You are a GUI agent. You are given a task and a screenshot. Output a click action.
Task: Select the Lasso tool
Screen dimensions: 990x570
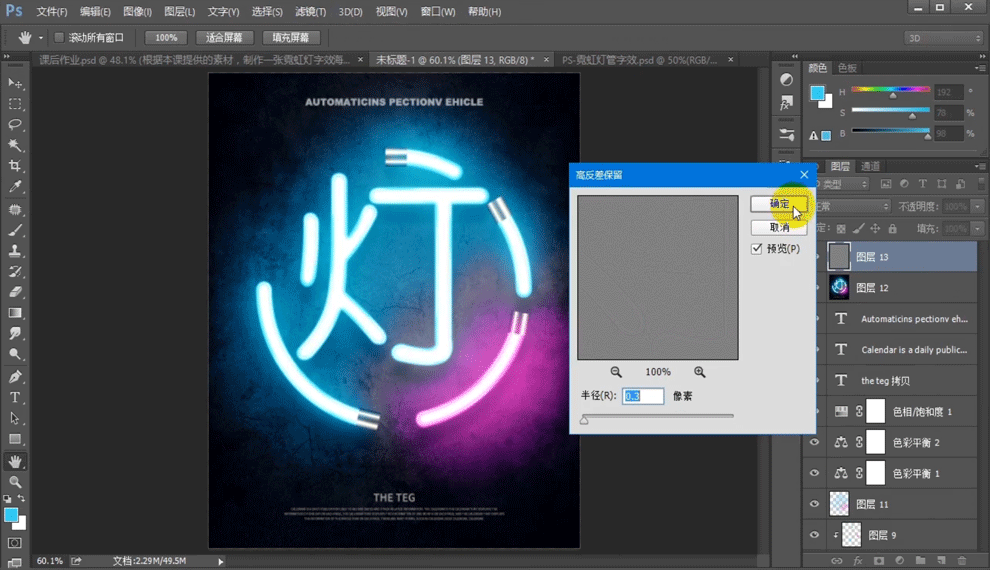pos(15,125)
